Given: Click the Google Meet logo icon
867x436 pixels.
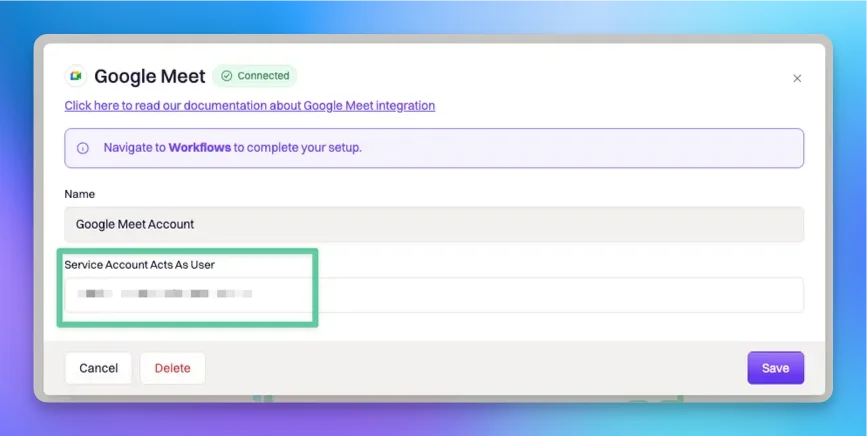Looking at the screenshot, I should click(x=76, y=76).
